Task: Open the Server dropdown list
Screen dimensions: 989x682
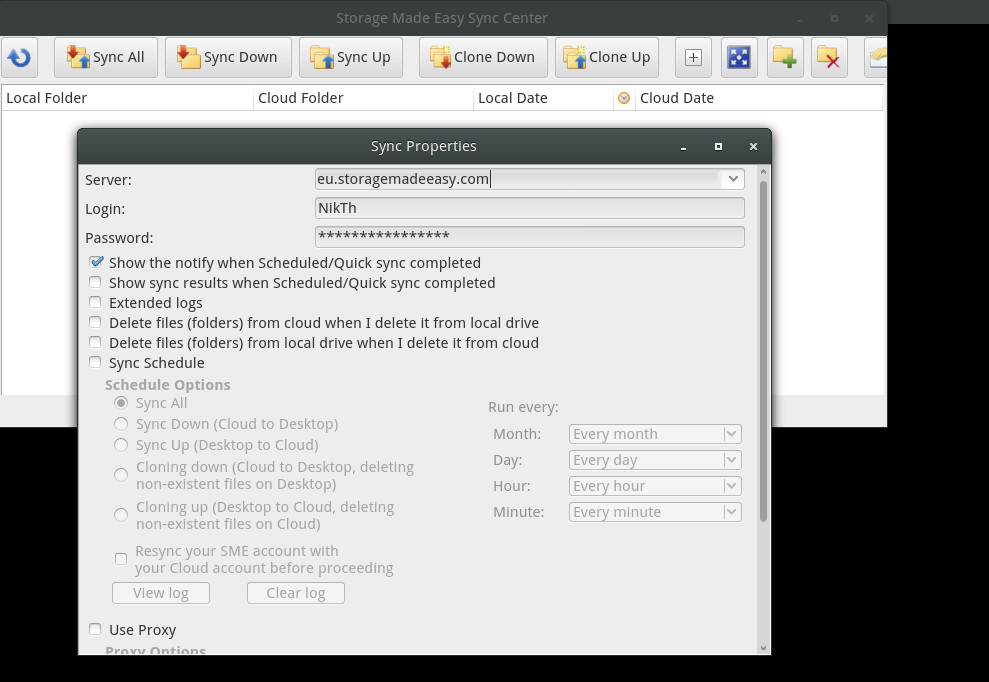Action: [x=733, y=179]
